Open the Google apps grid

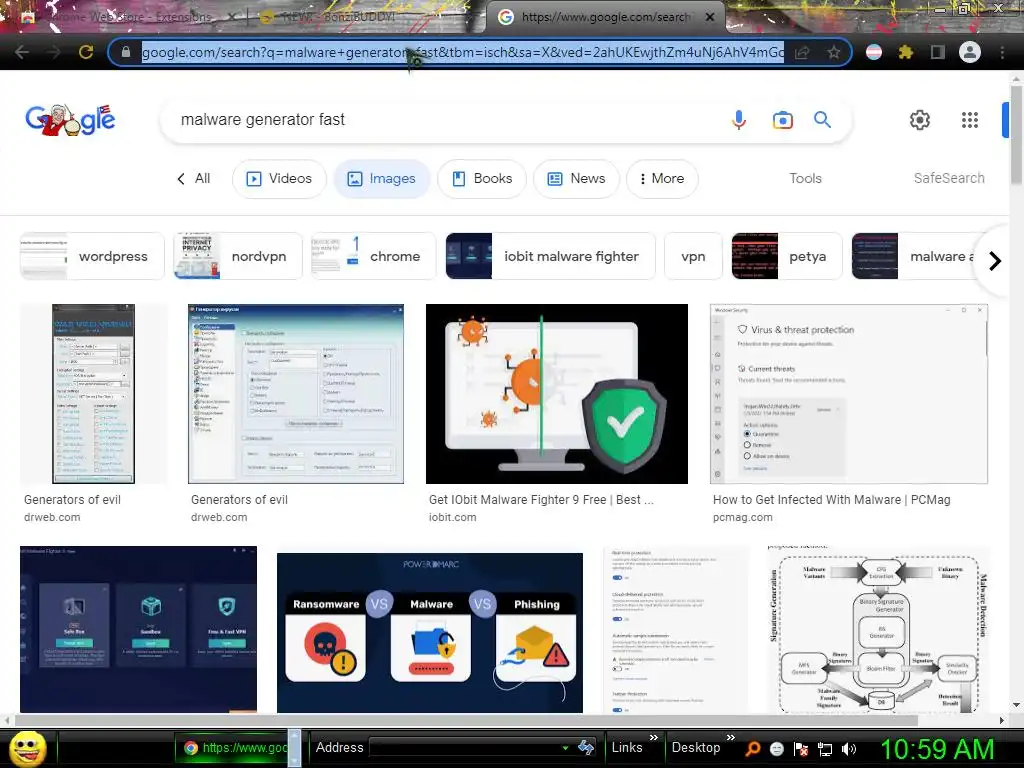pos(970,120)
